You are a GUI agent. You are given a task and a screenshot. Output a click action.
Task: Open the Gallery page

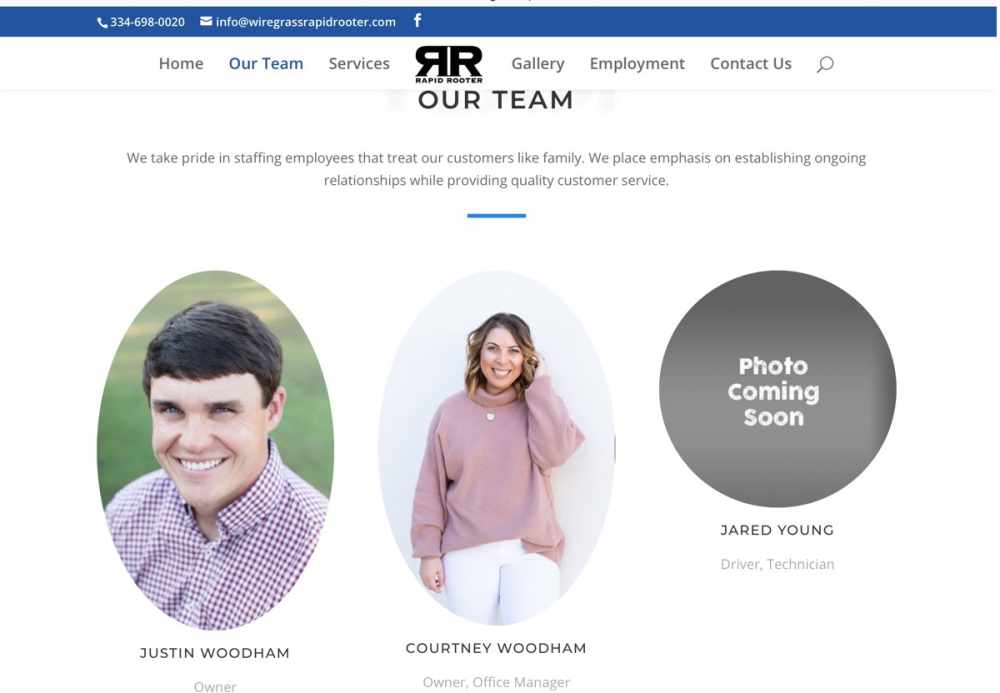[x=538, y=64]
